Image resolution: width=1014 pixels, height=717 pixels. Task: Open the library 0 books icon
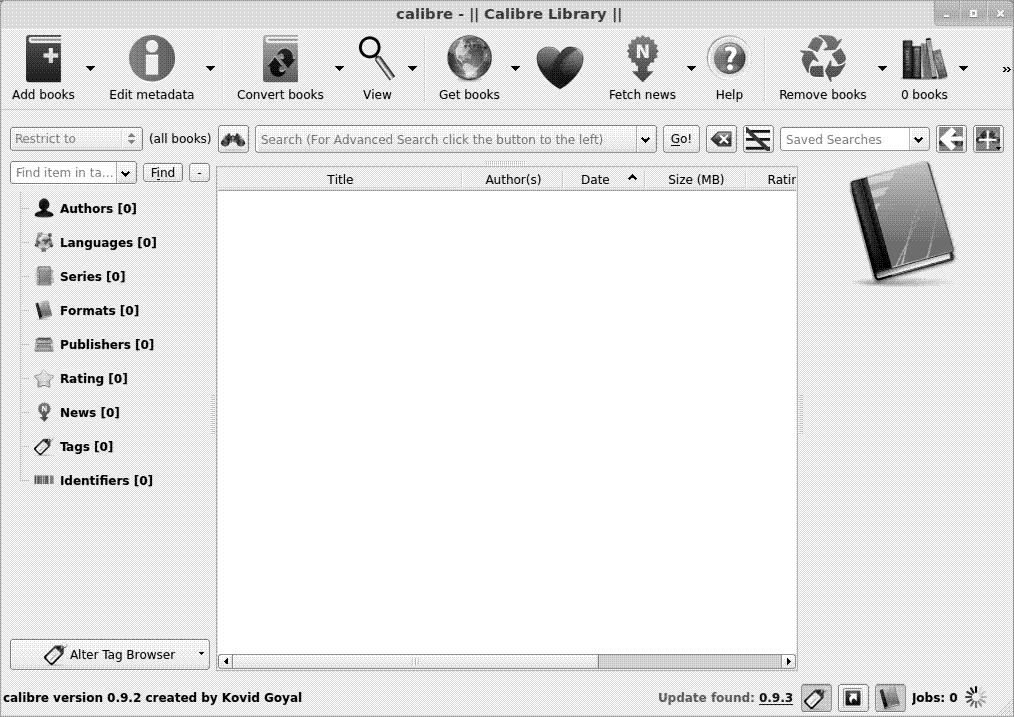tap(924, 59)
